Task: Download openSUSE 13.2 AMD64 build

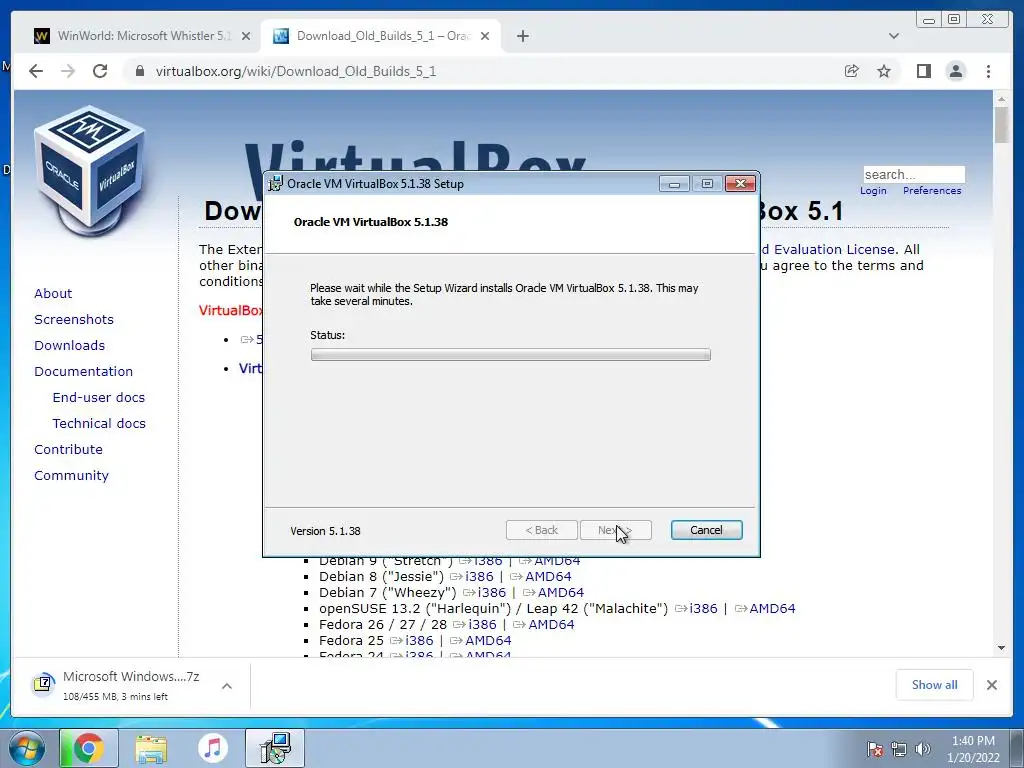Action: pyautogui.click(x=772, y=609)
